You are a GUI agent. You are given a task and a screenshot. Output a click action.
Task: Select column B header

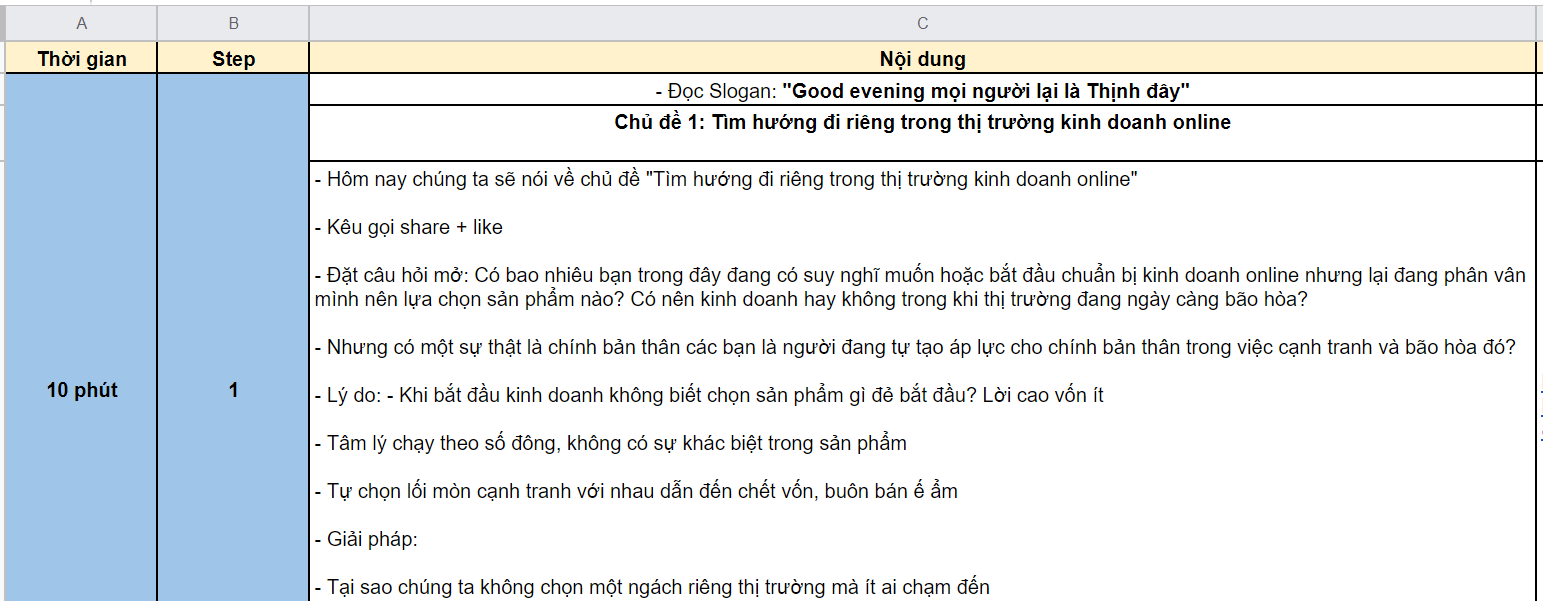click(233, 23)
